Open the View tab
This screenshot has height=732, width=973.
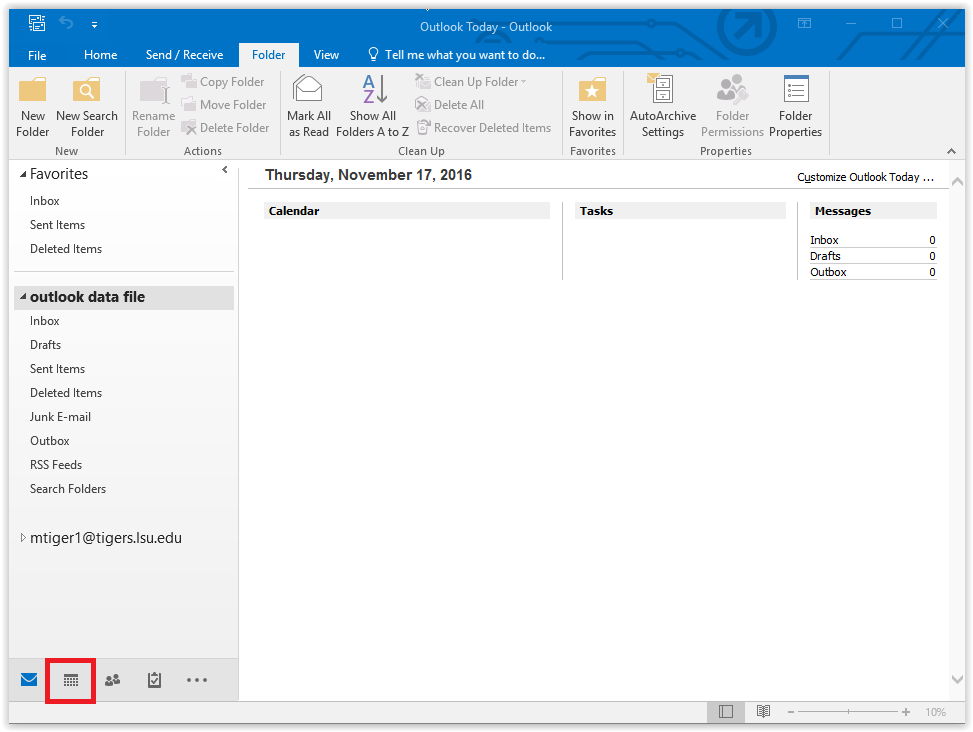326,55
